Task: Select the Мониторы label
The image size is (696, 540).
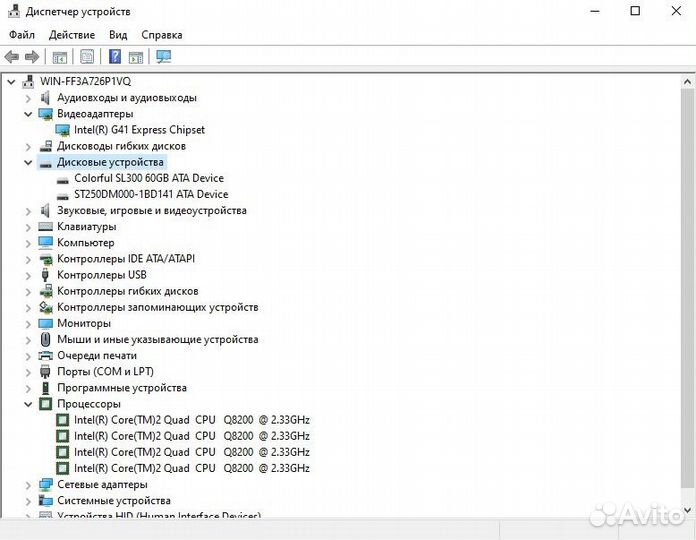Action: (84, 323)
